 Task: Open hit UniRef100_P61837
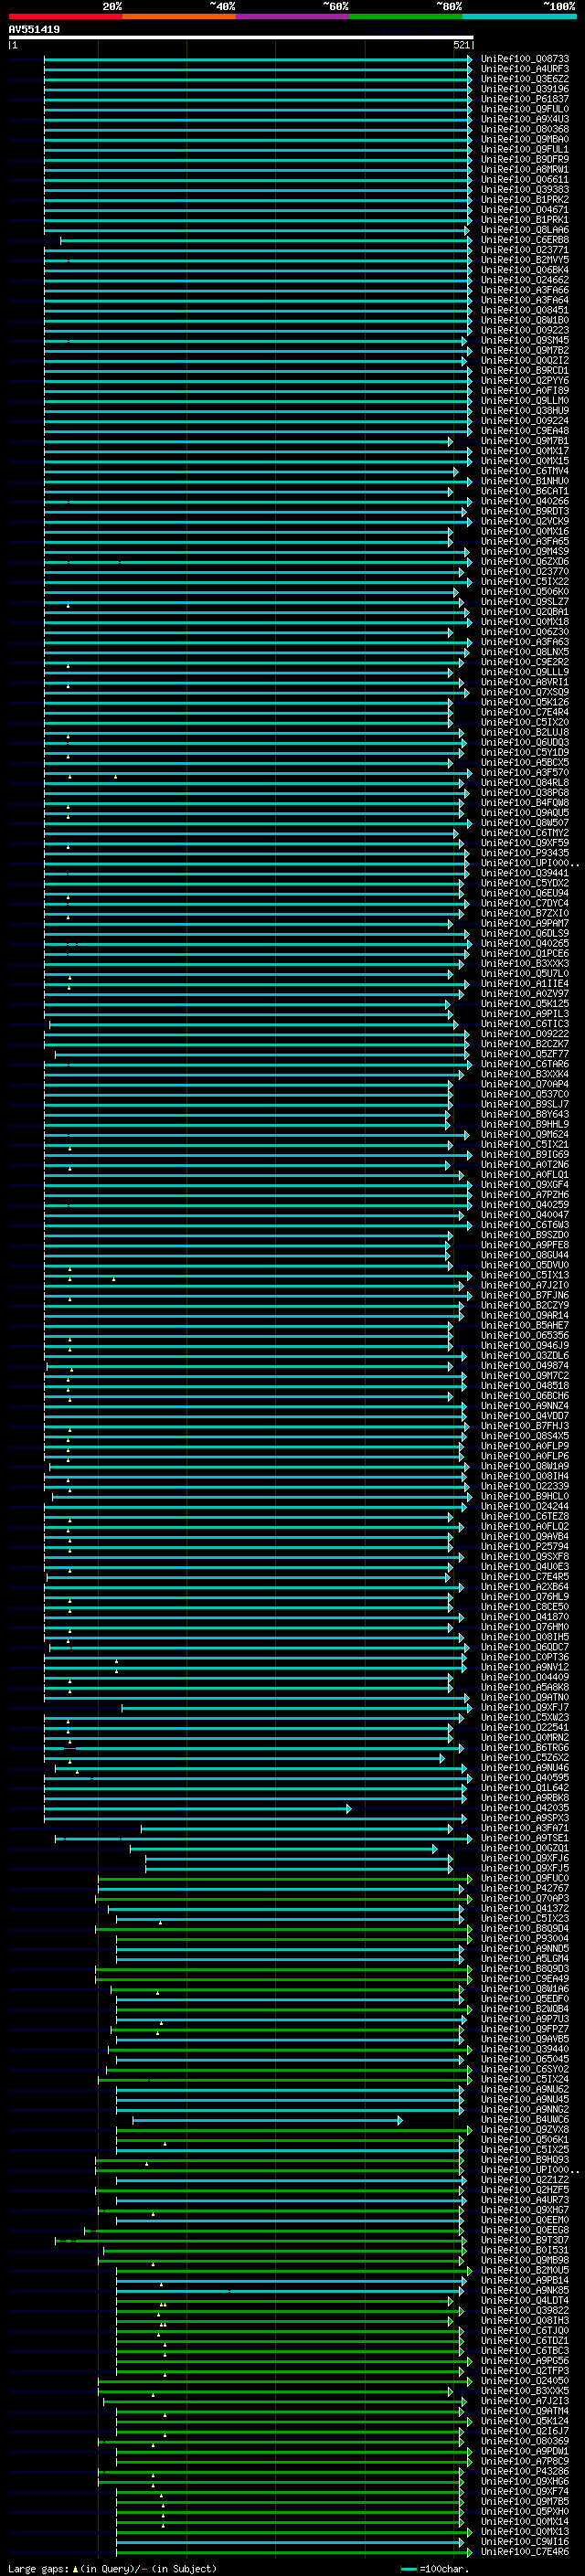click(525, 99)
